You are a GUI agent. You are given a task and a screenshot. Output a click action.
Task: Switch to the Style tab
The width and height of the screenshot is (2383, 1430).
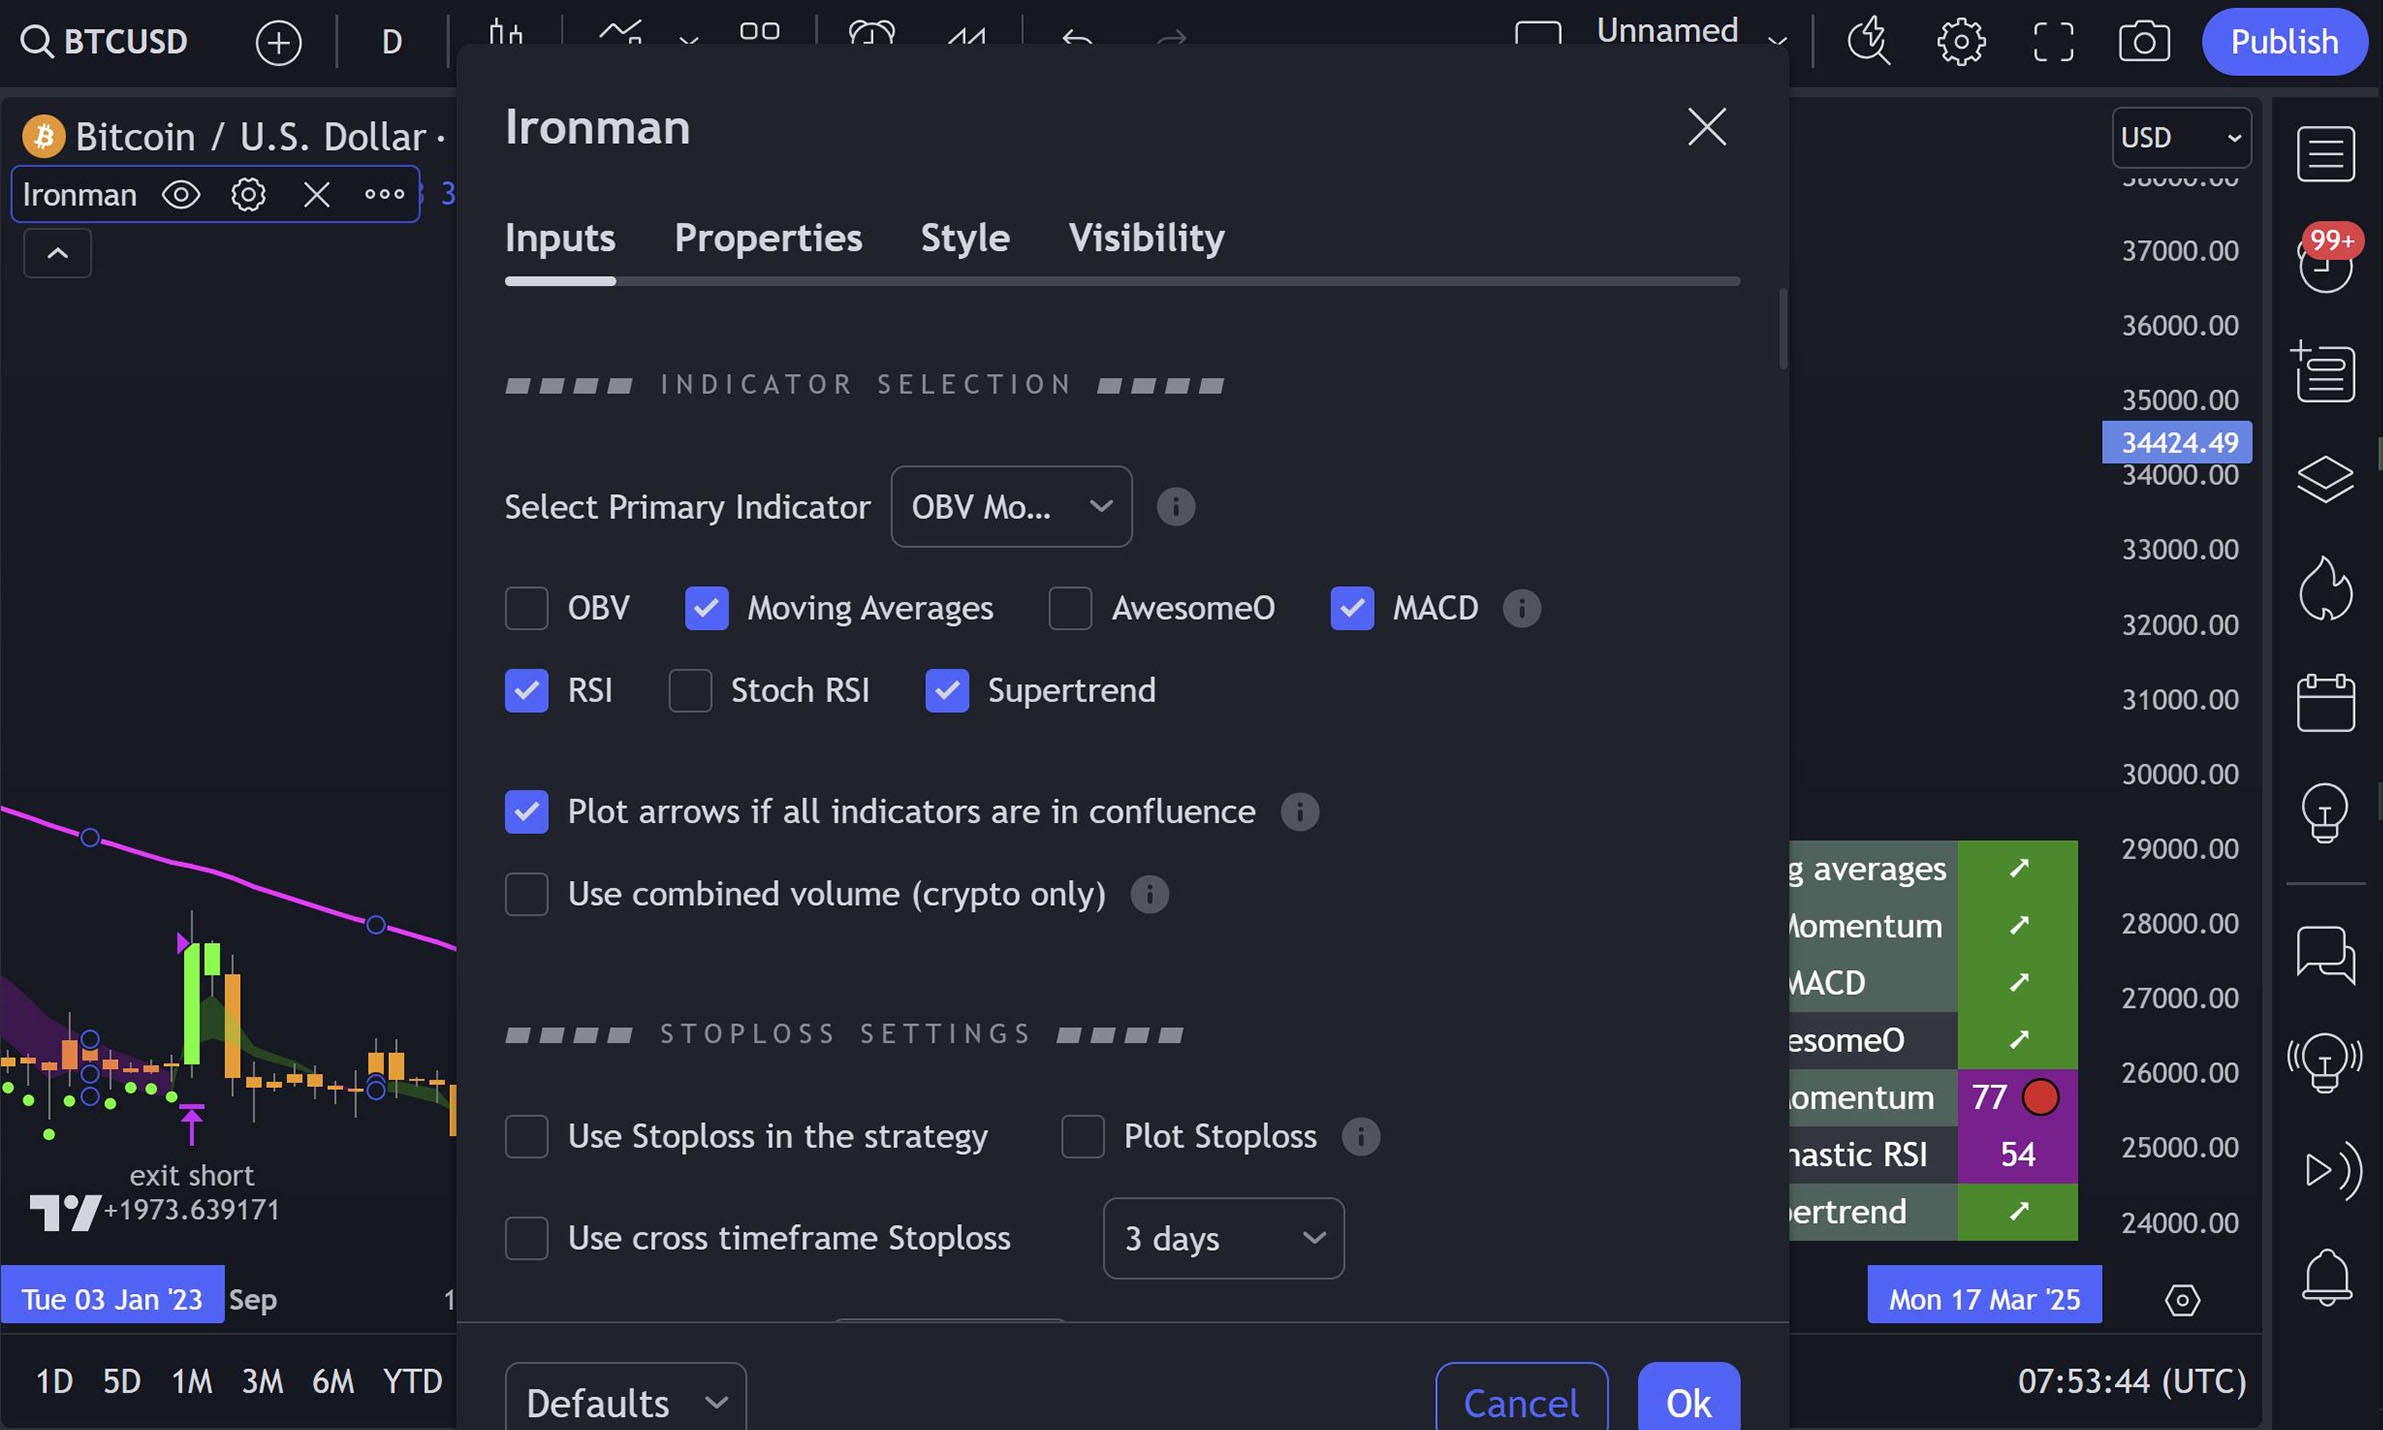click(x=964, y=238)
